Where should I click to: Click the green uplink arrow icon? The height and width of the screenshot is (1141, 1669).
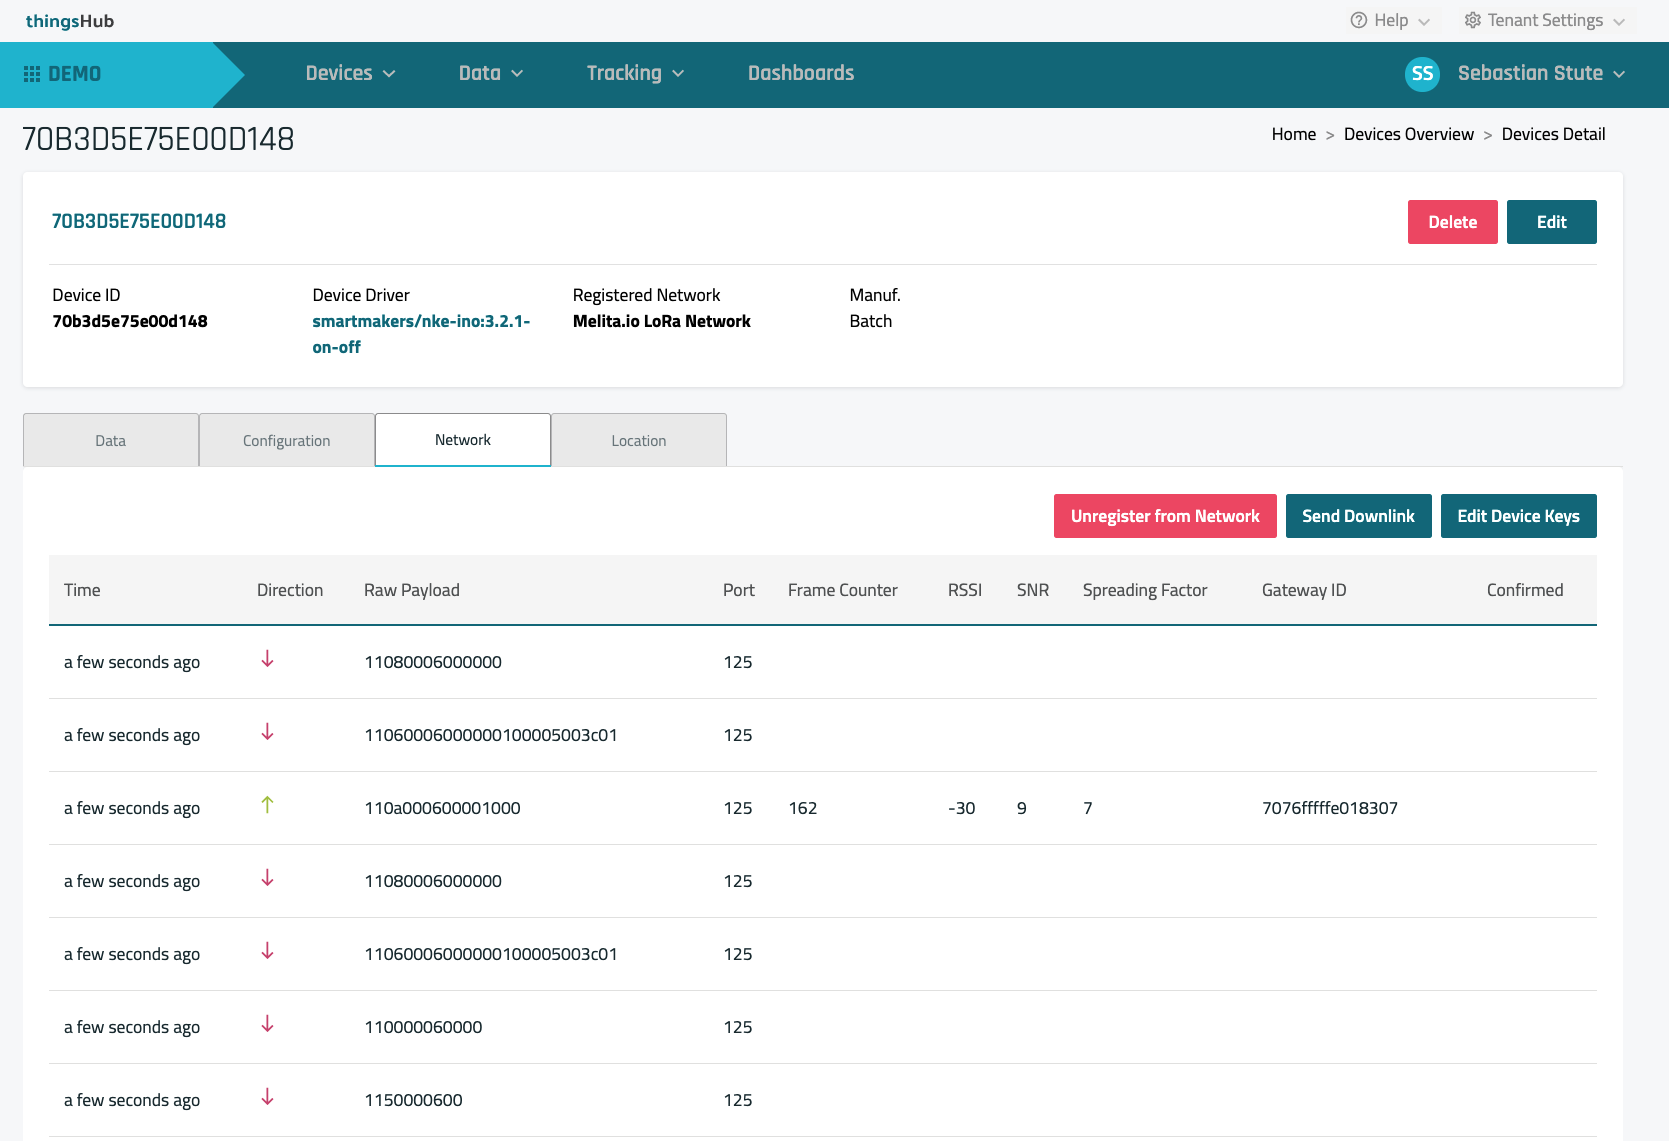[267, 805]
